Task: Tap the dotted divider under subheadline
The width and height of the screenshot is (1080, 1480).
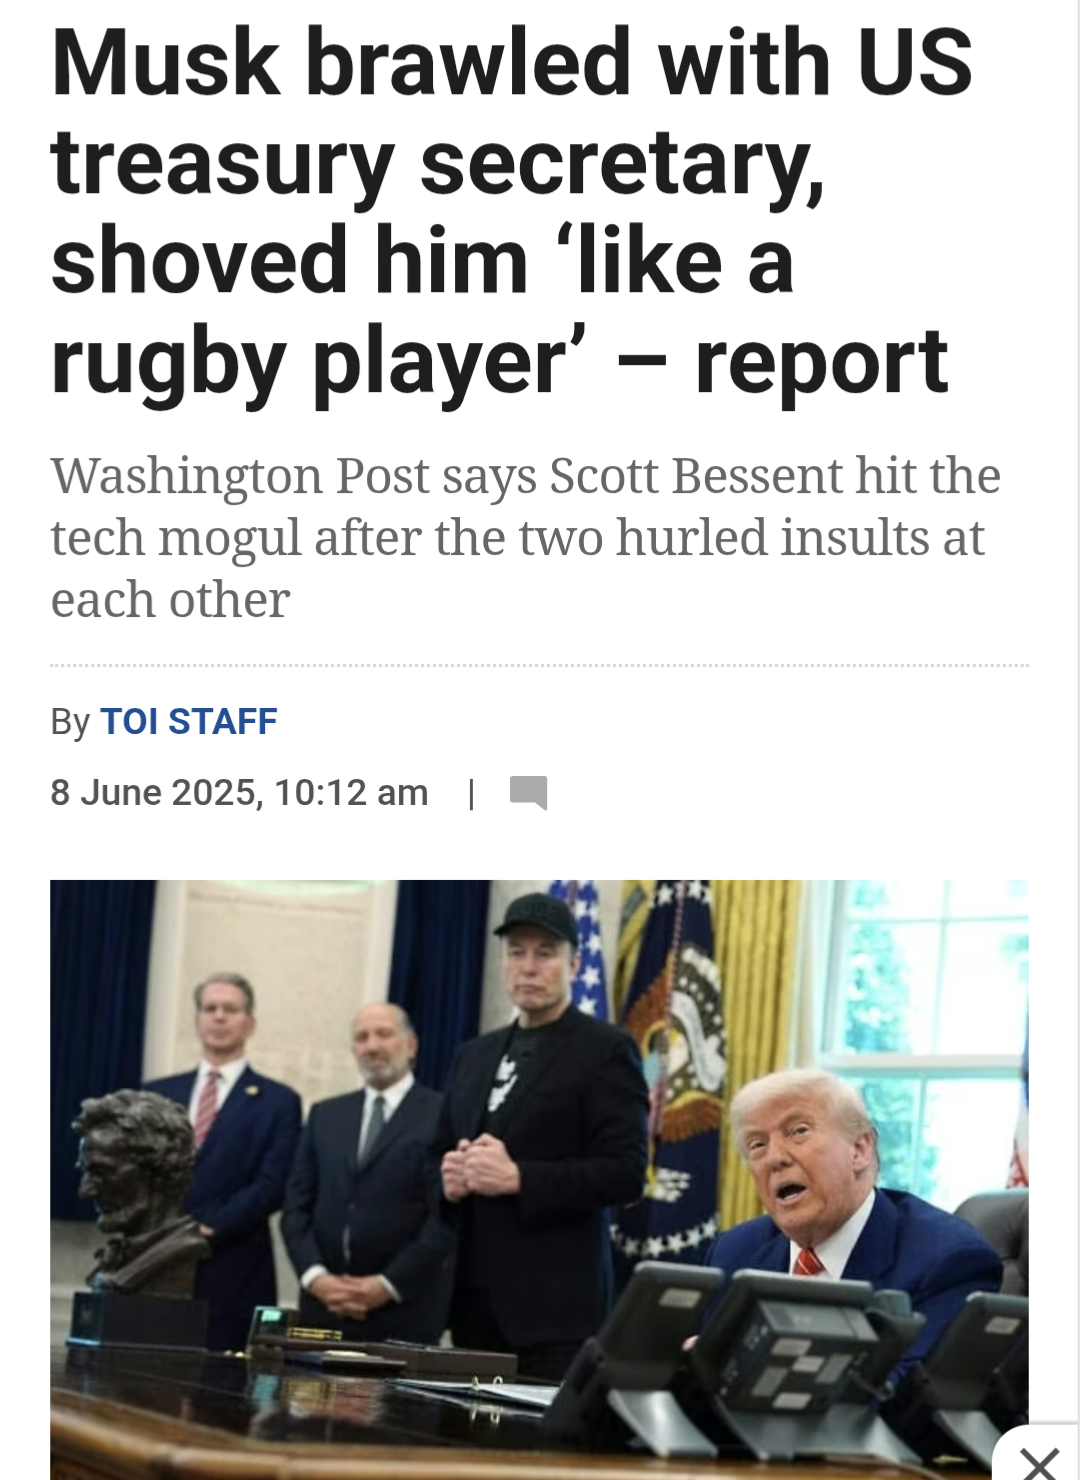Action: tap(539, 665)
